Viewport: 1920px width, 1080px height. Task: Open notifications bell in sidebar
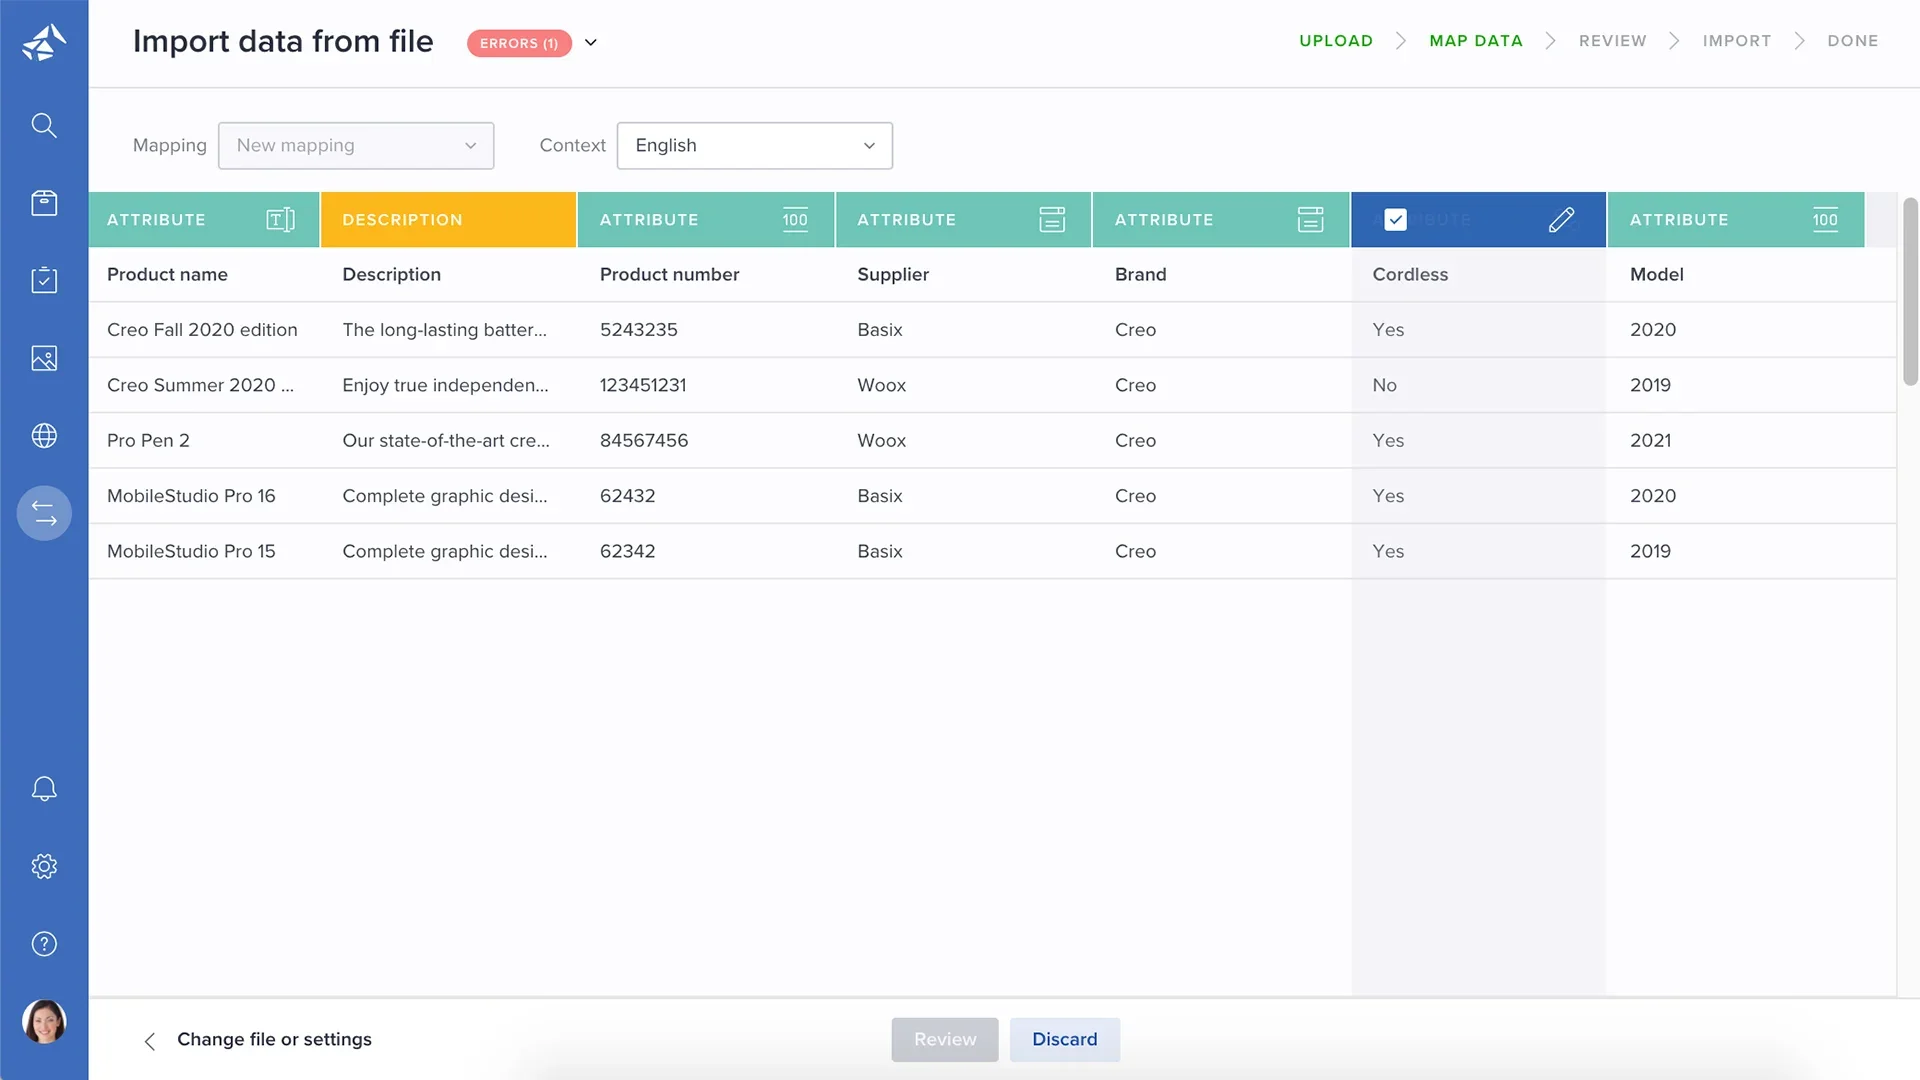[x=44, y=789]
